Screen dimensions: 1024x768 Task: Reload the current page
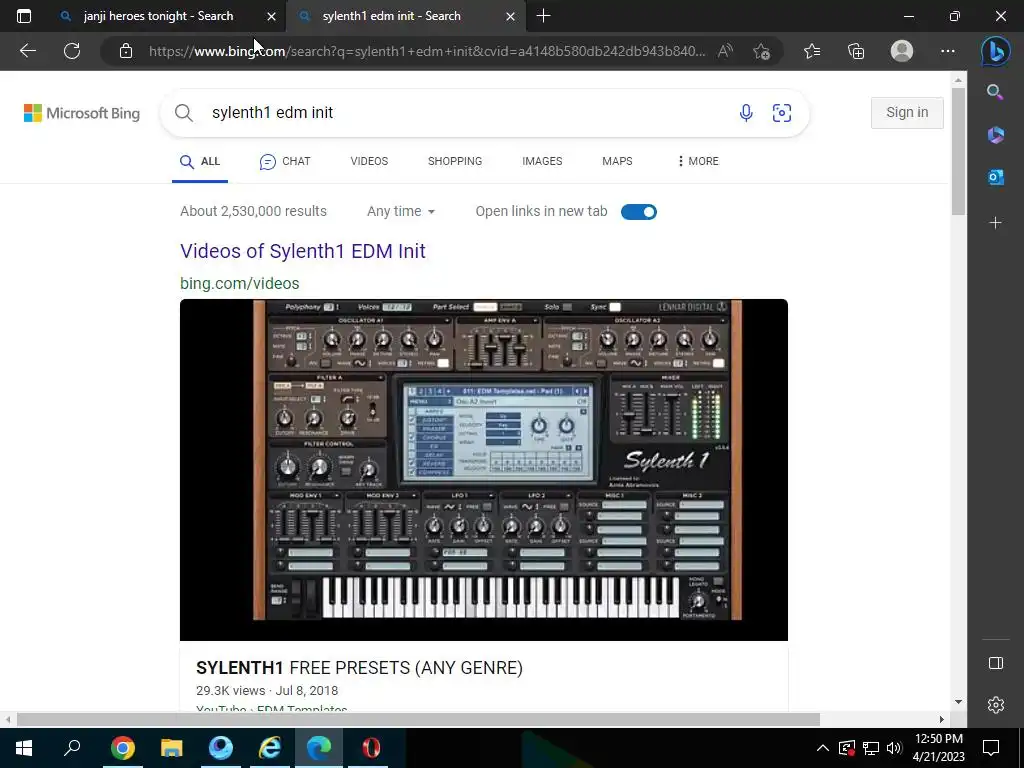72,51
